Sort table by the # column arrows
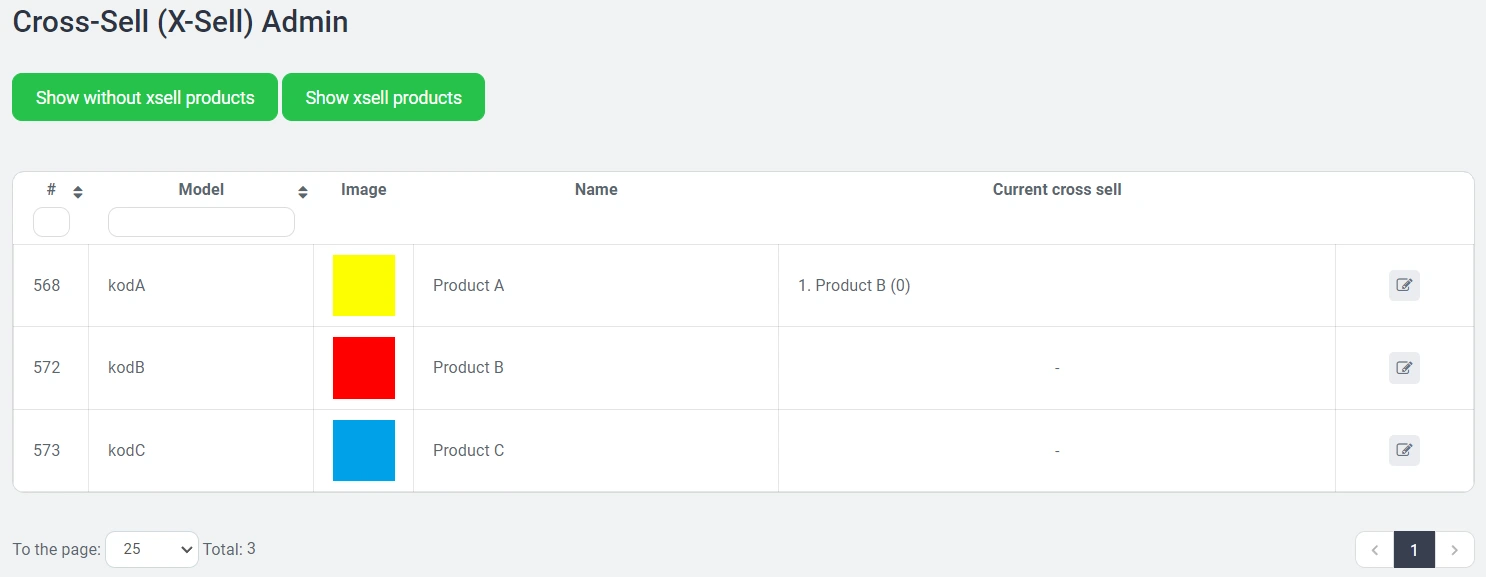Screen dimensions: 1486x577 tap(78, 191)
